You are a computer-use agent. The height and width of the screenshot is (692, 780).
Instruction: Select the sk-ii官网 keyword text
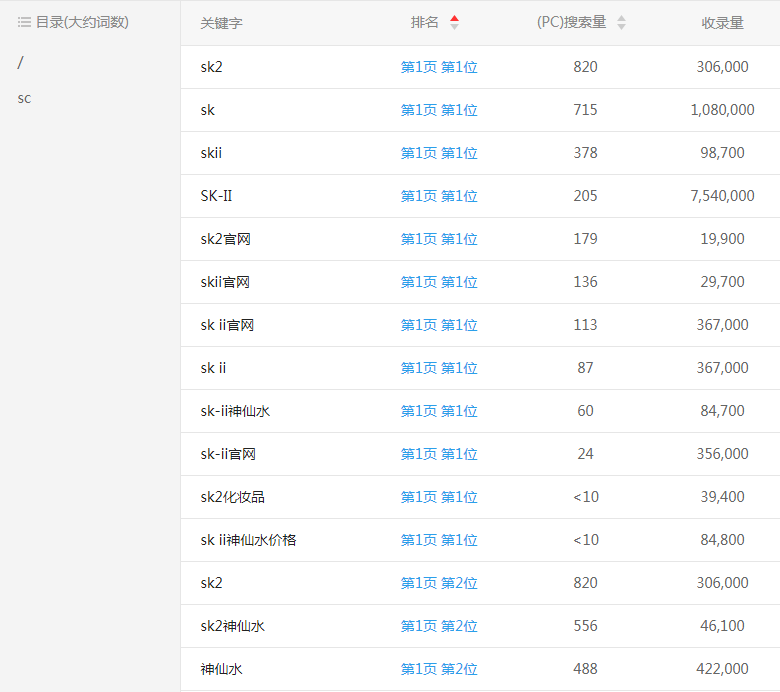point(228,454)
